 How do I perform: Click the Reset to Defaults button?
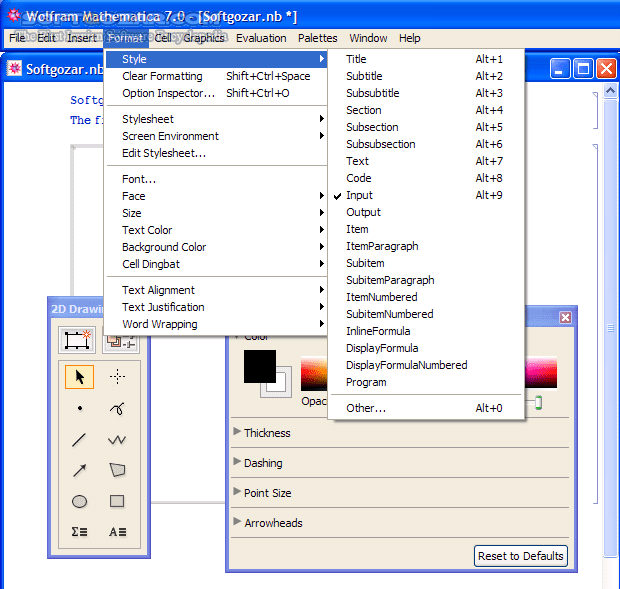click(x=521, y=556)
